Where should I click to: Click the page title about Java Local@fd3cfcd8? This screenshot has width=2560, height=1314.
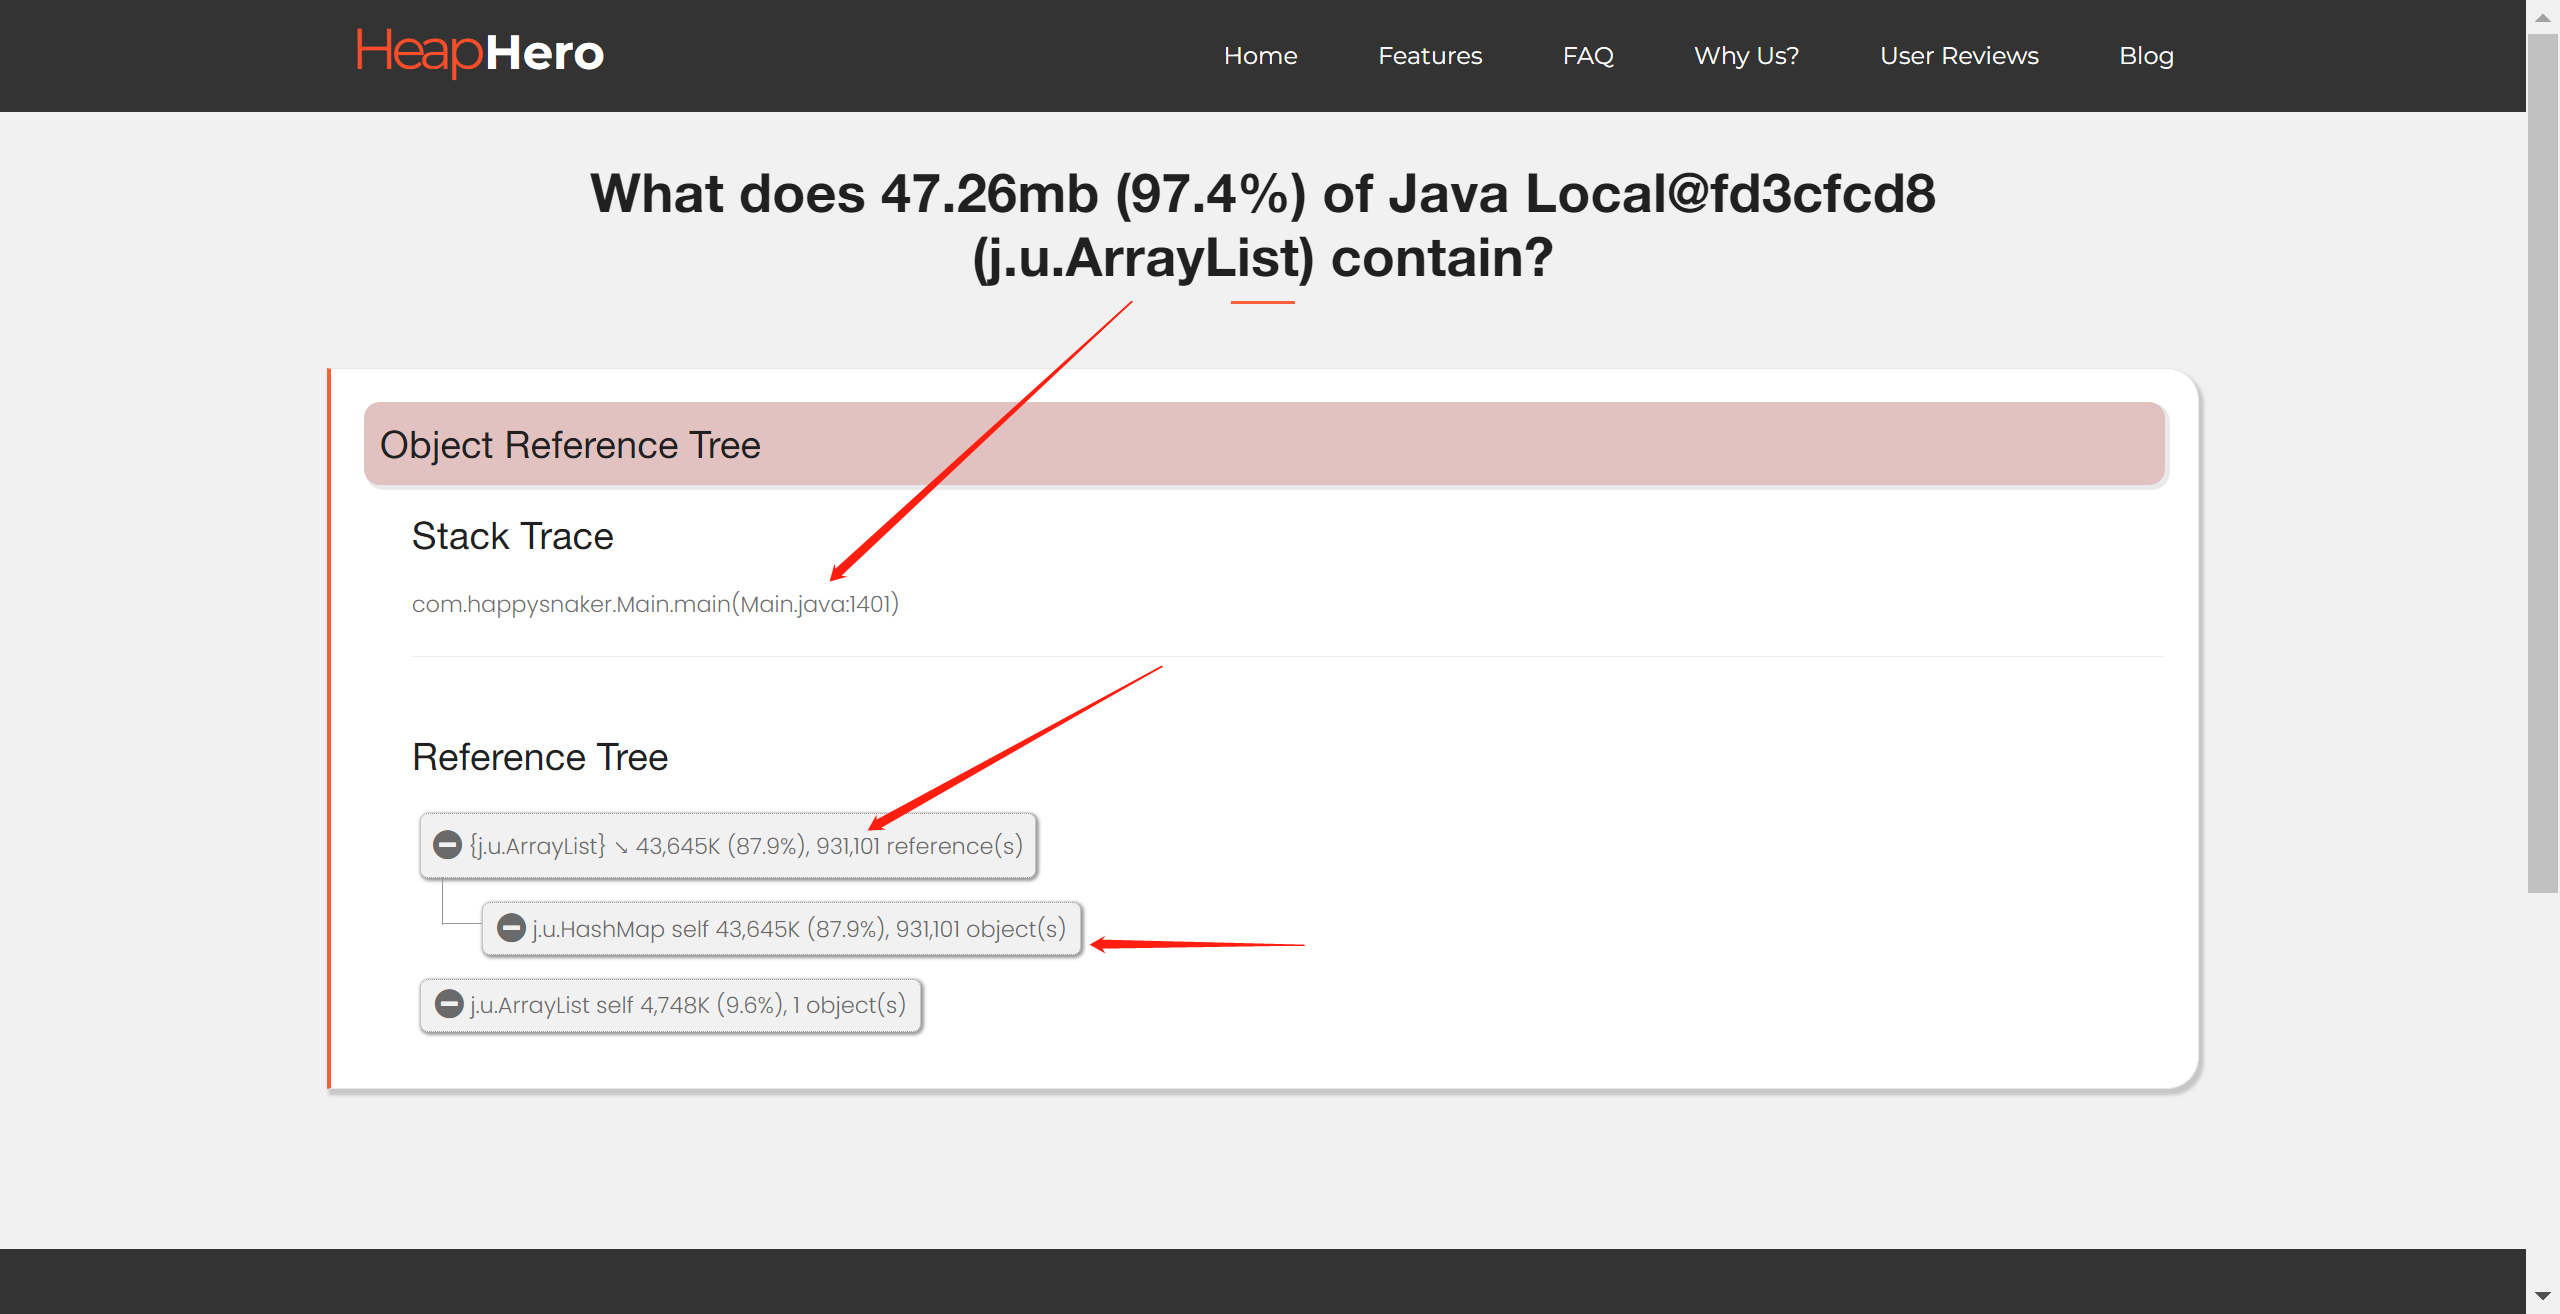coord(1262,226)
